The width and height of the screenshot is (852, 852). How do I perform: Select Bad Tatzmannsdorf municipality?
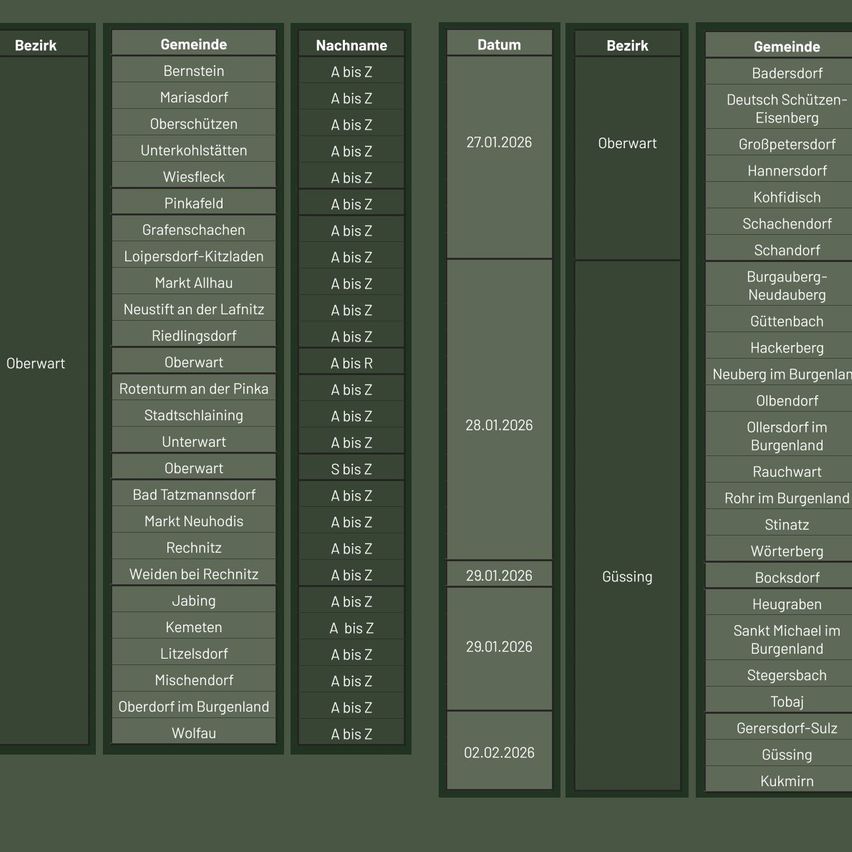pos(193,494)
